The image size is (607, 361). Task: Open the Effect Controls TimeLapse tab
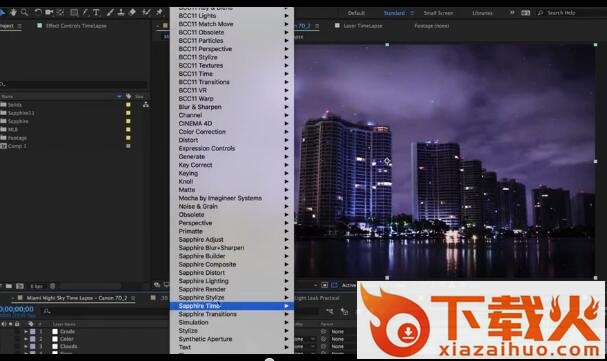[x=76, y=26]
